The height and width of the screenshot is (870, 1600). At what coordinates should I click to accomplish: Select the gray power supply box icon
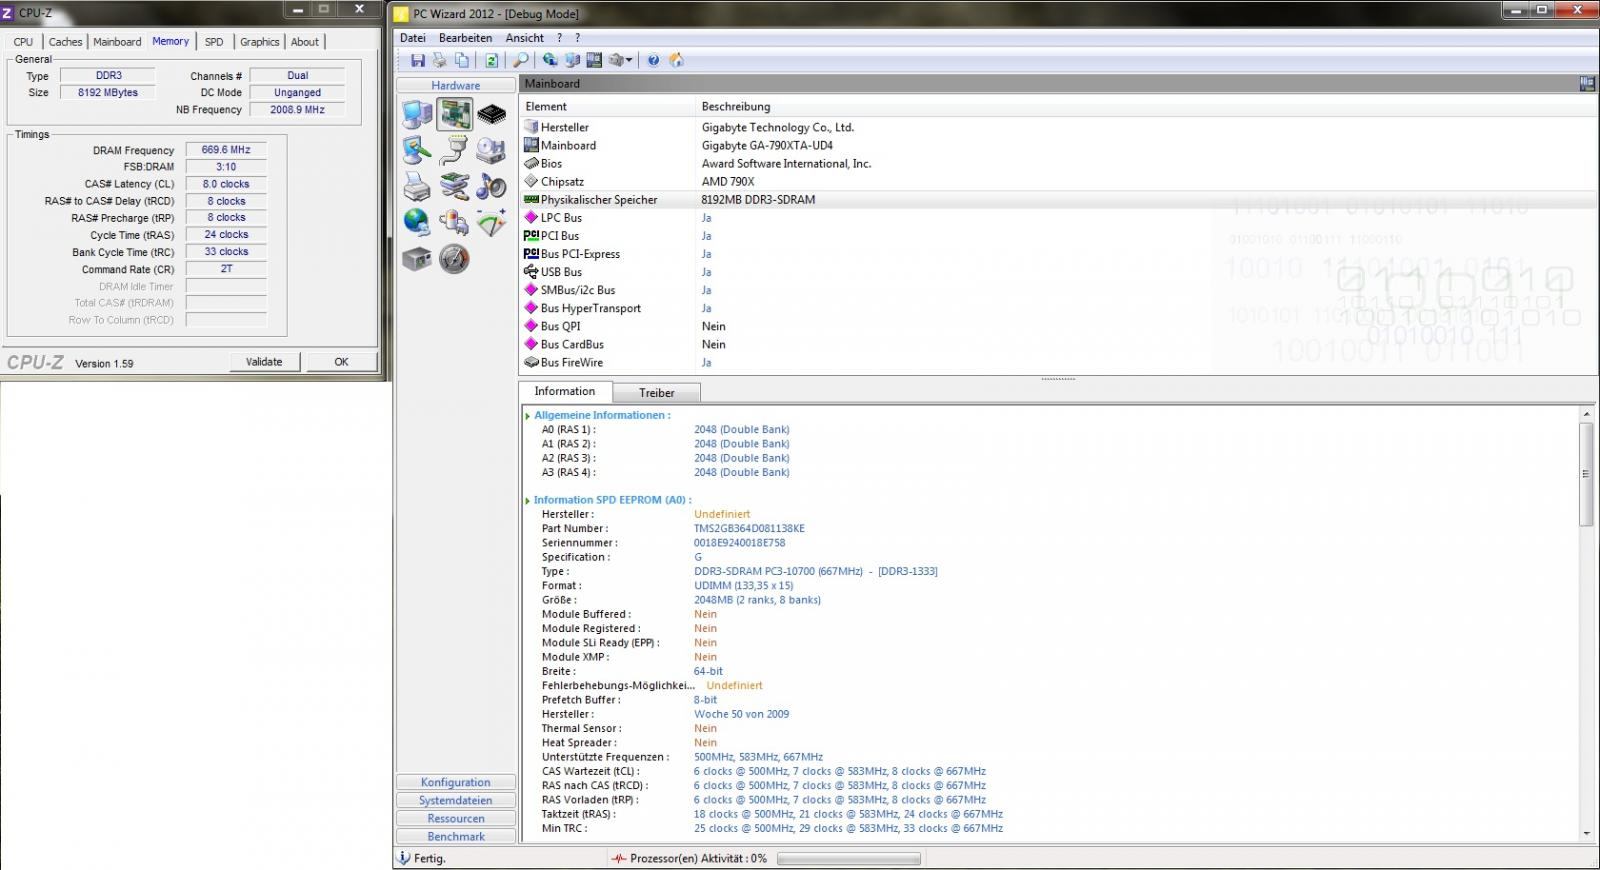[x=417, y=259]
